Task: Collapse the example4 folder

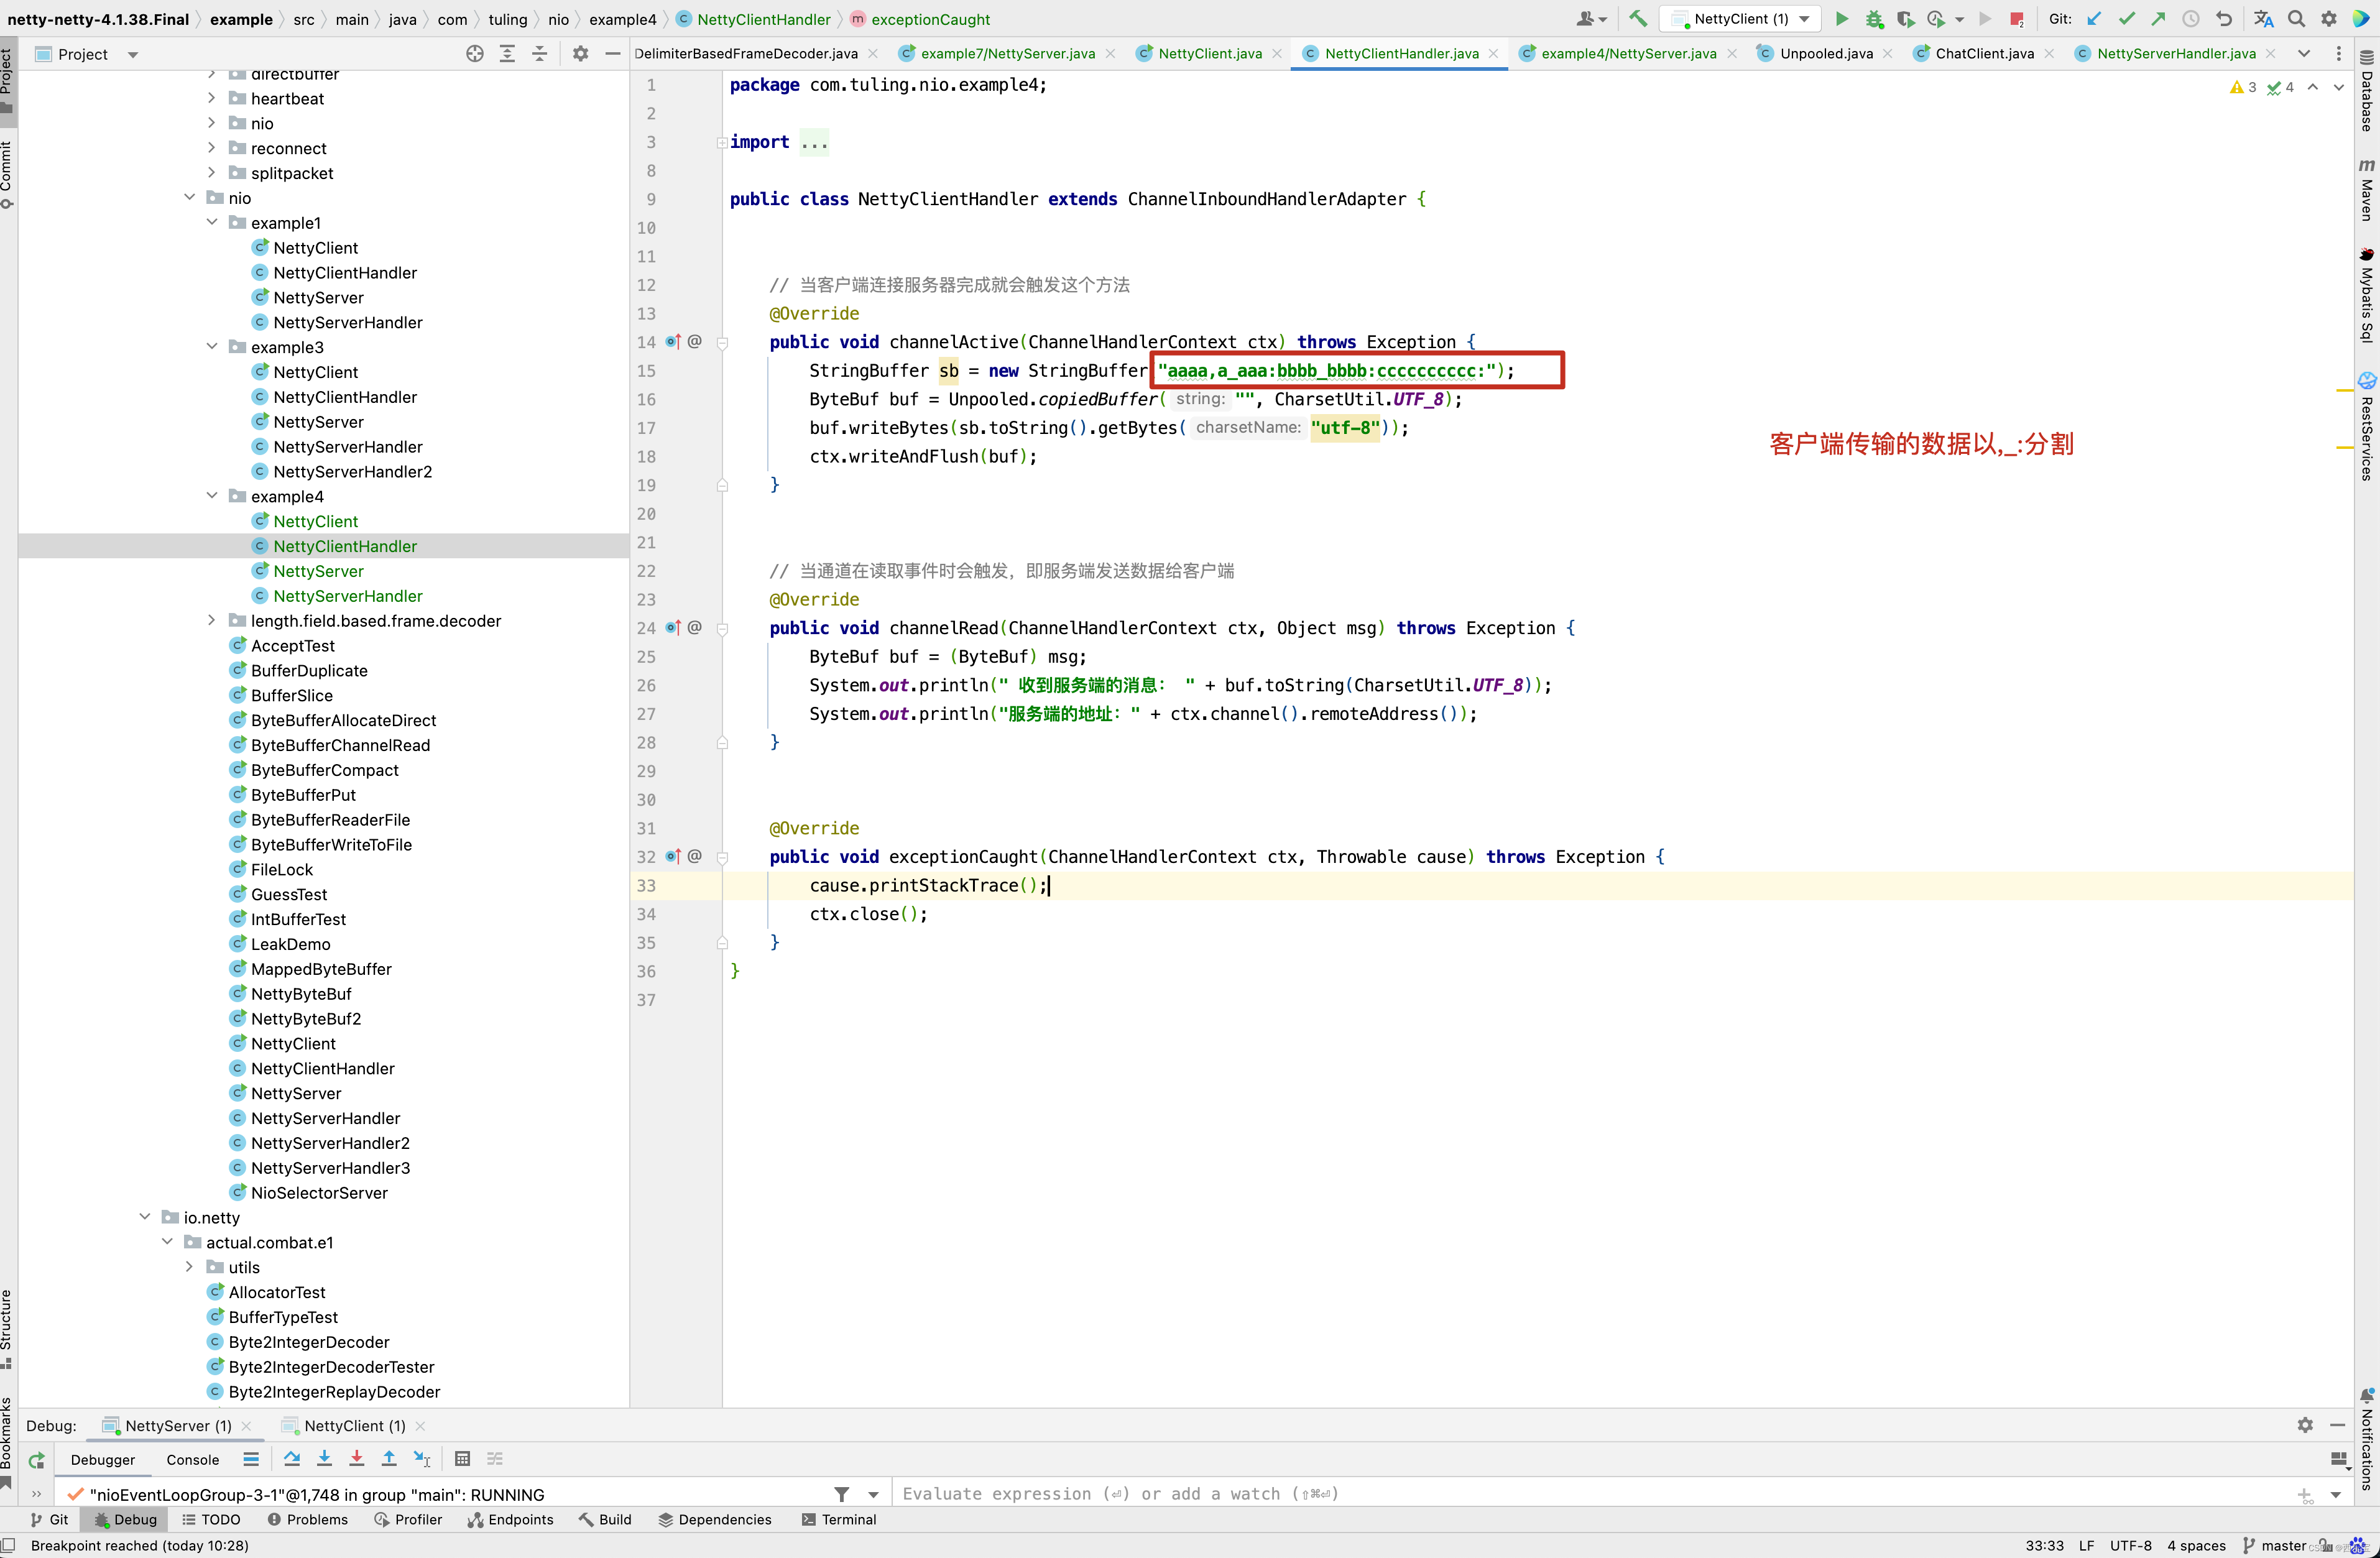Action: pos(211,496)
